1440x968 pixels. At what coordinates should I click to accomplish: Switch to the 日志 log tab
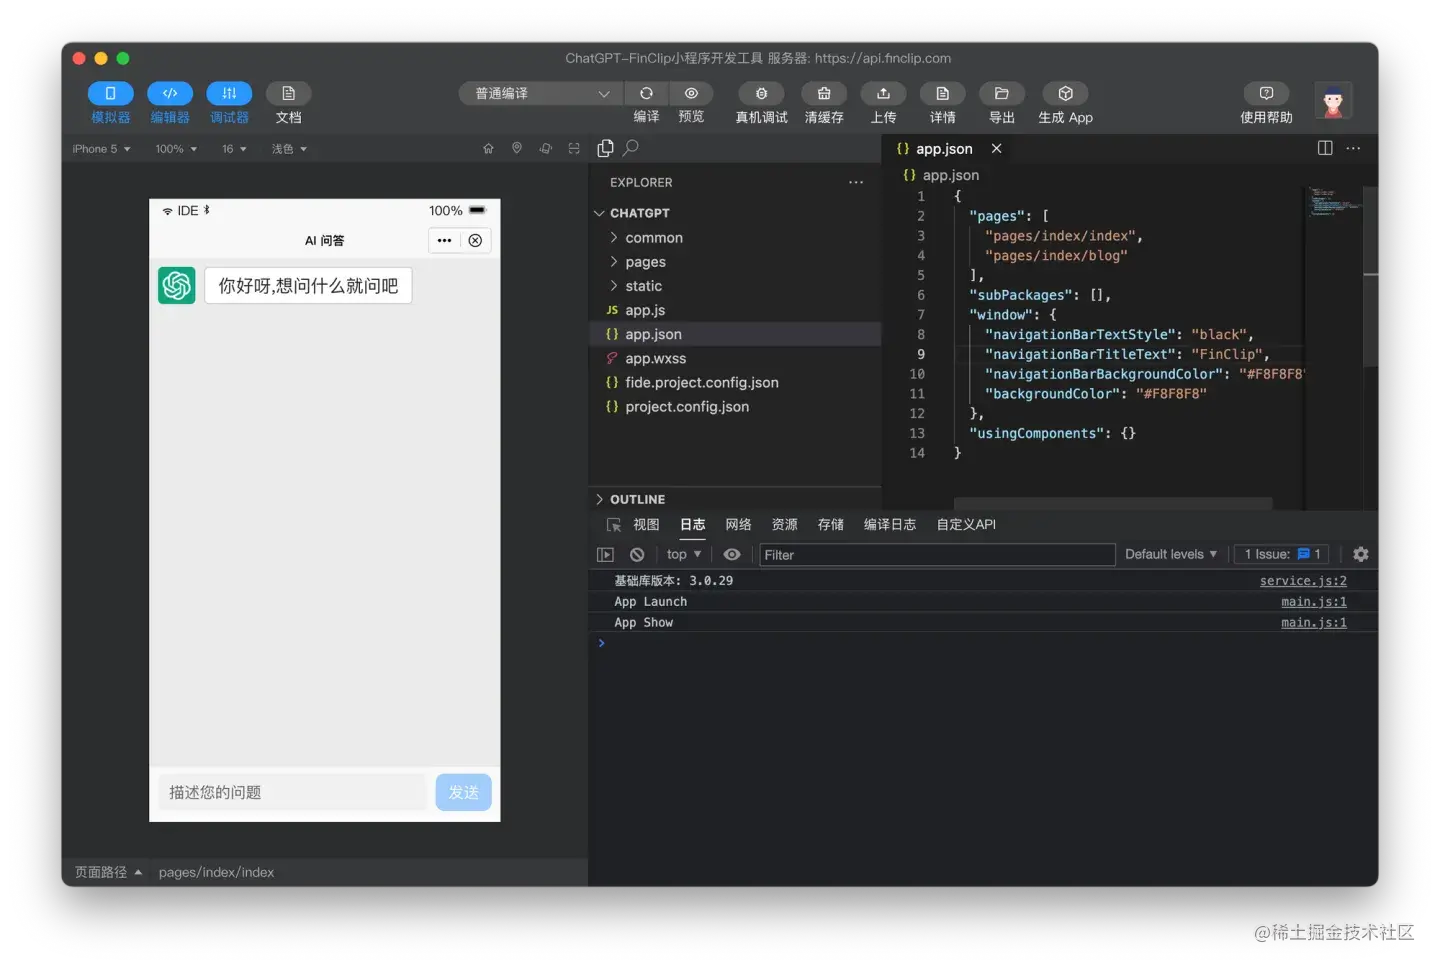pyautogui.click(x=692, y=525)
